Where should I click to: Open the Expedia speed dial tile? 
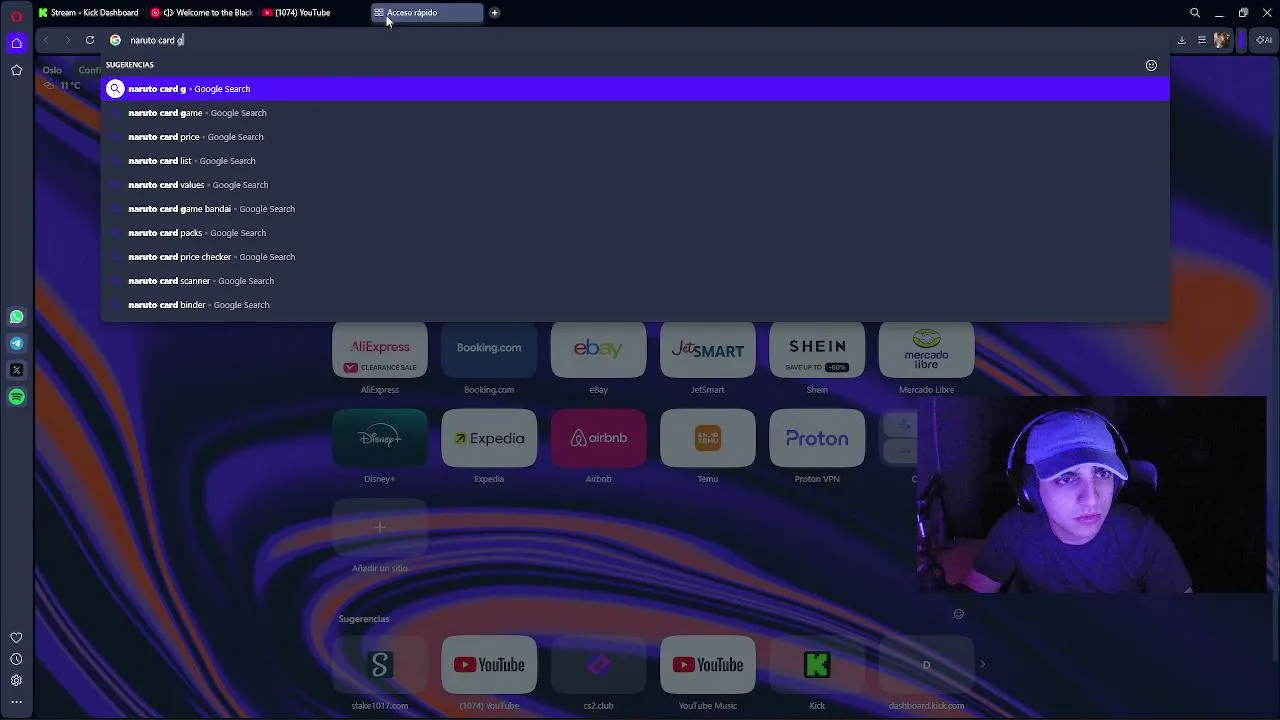489,438
